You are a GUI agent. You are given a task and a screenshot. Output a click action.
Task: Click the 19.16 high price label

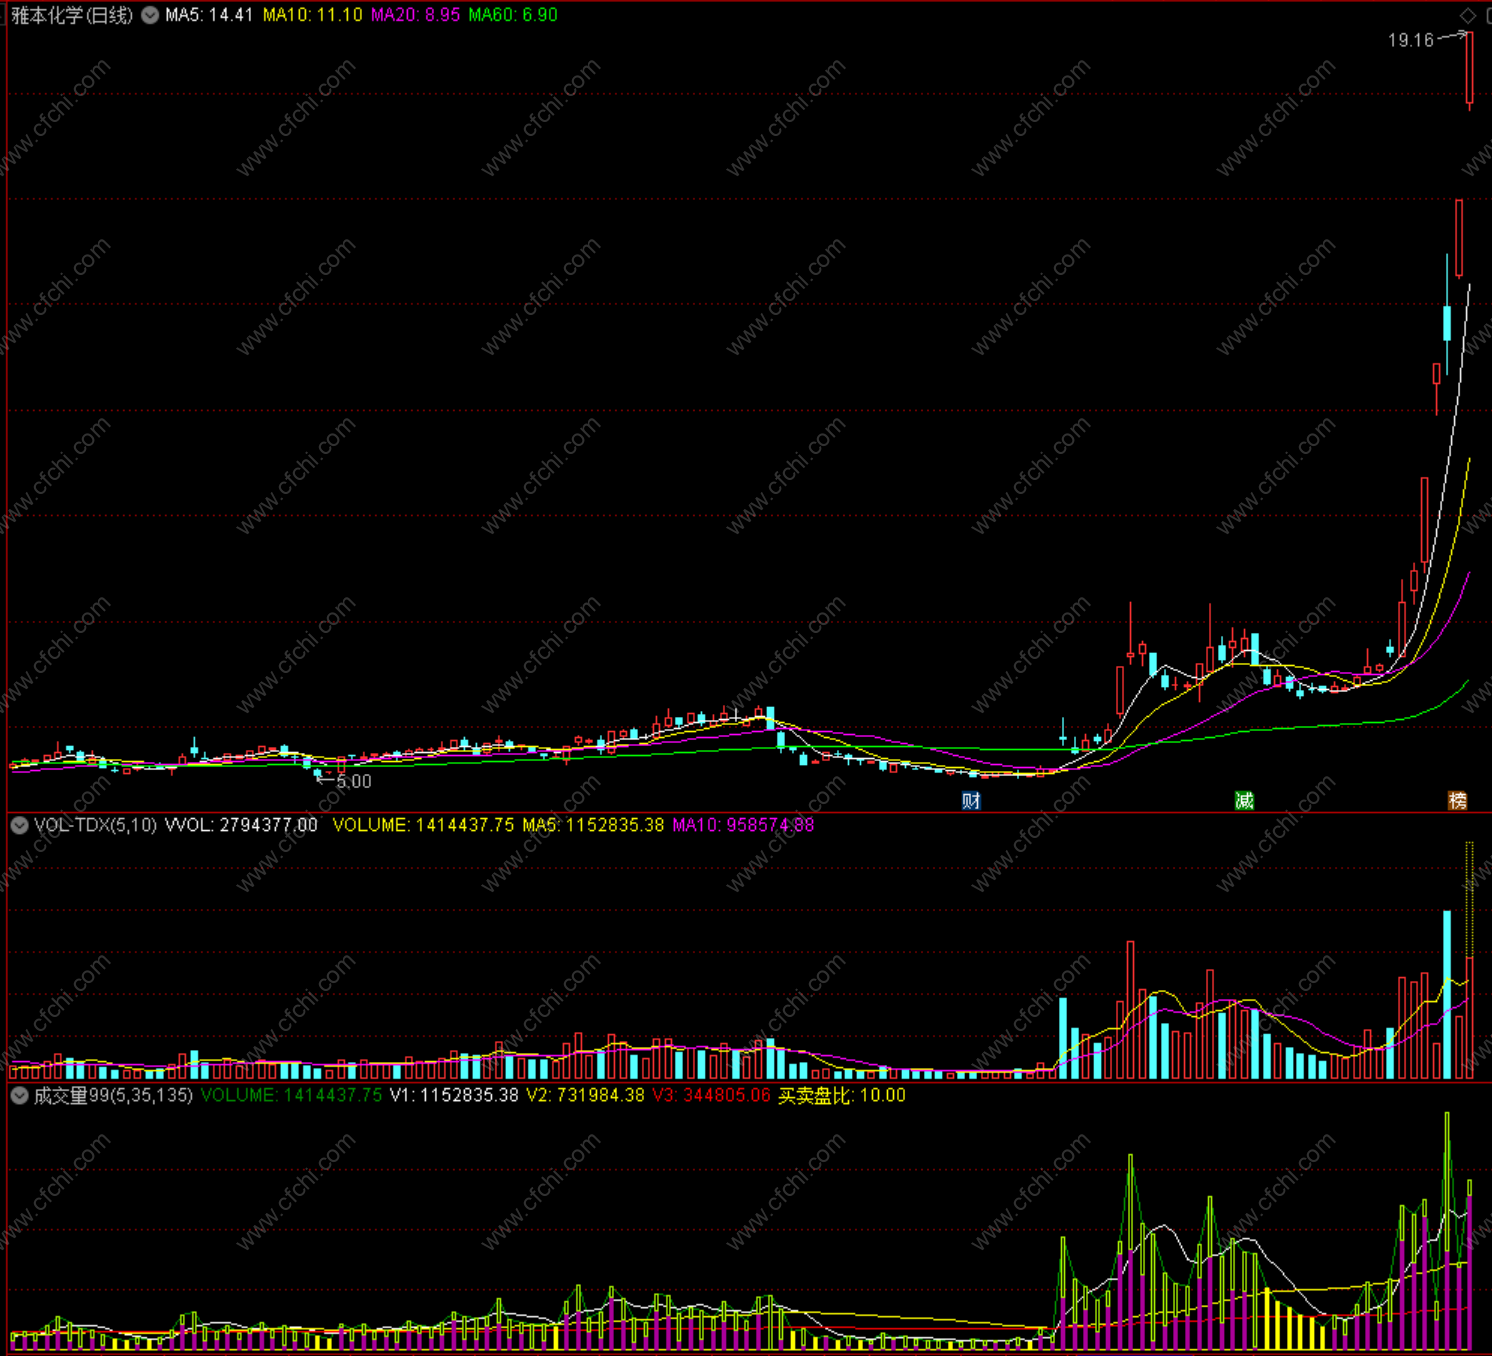(x=1411, y=40)
